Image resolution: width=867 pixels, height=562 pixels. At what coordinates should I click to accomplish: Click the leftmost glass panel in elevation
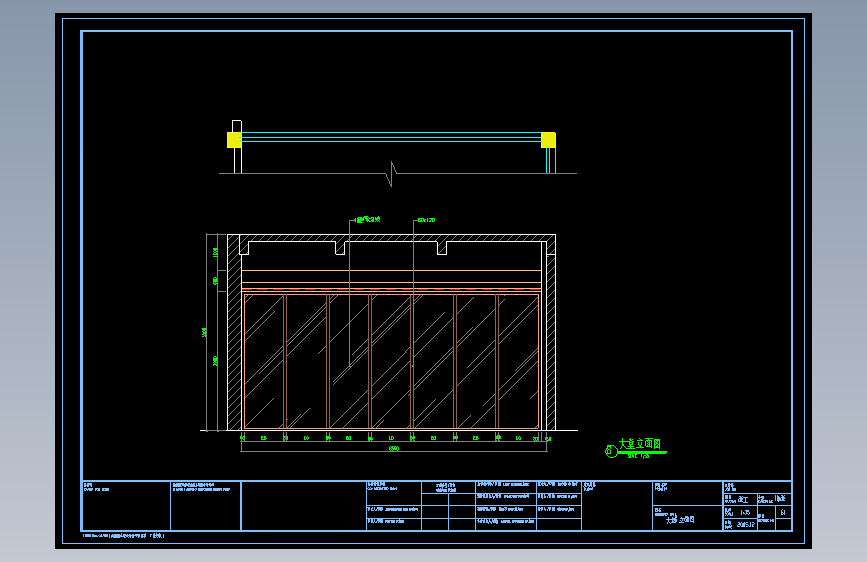(x=264, y=361)
